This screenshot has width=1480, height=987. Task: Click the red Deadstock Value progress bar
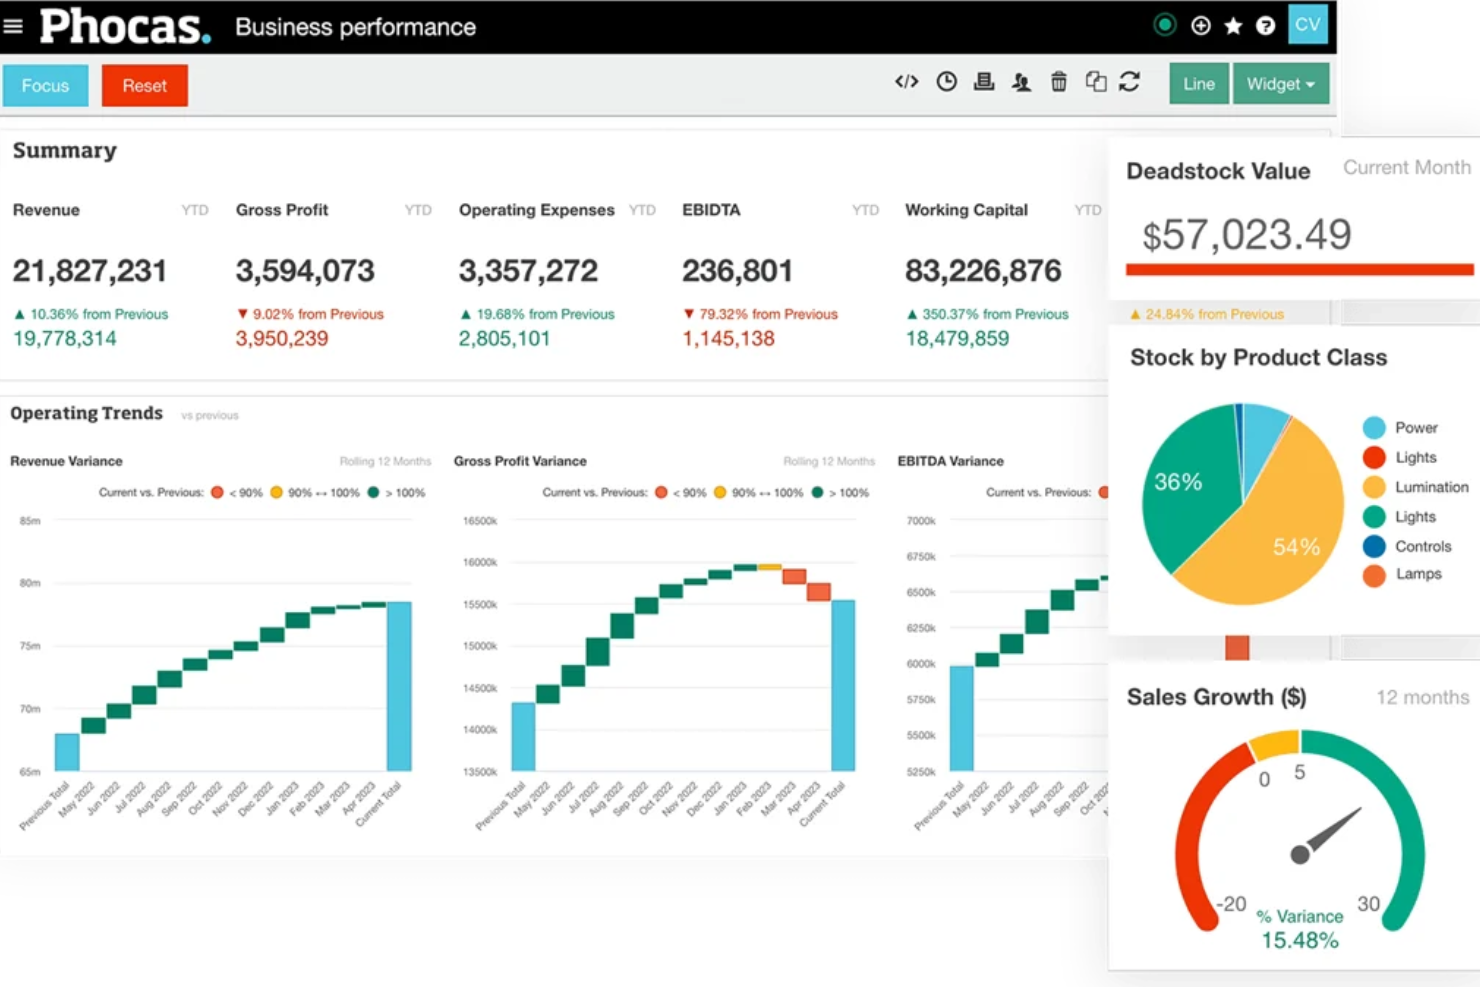coord(1299,268)
